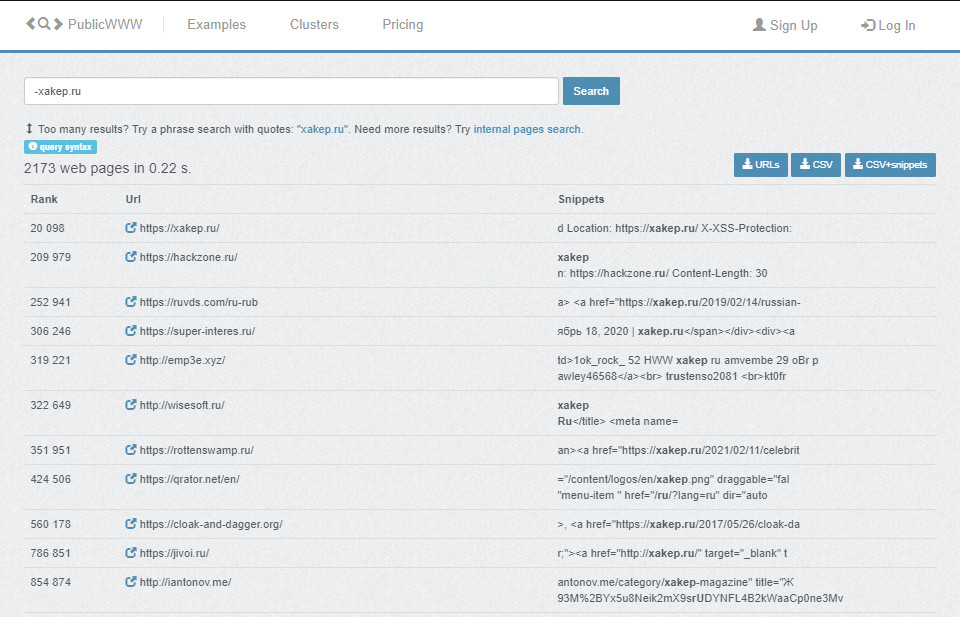Open external link icon for emp3e.xyz
This screenshot has width=960, height=617.
(130, 360)
